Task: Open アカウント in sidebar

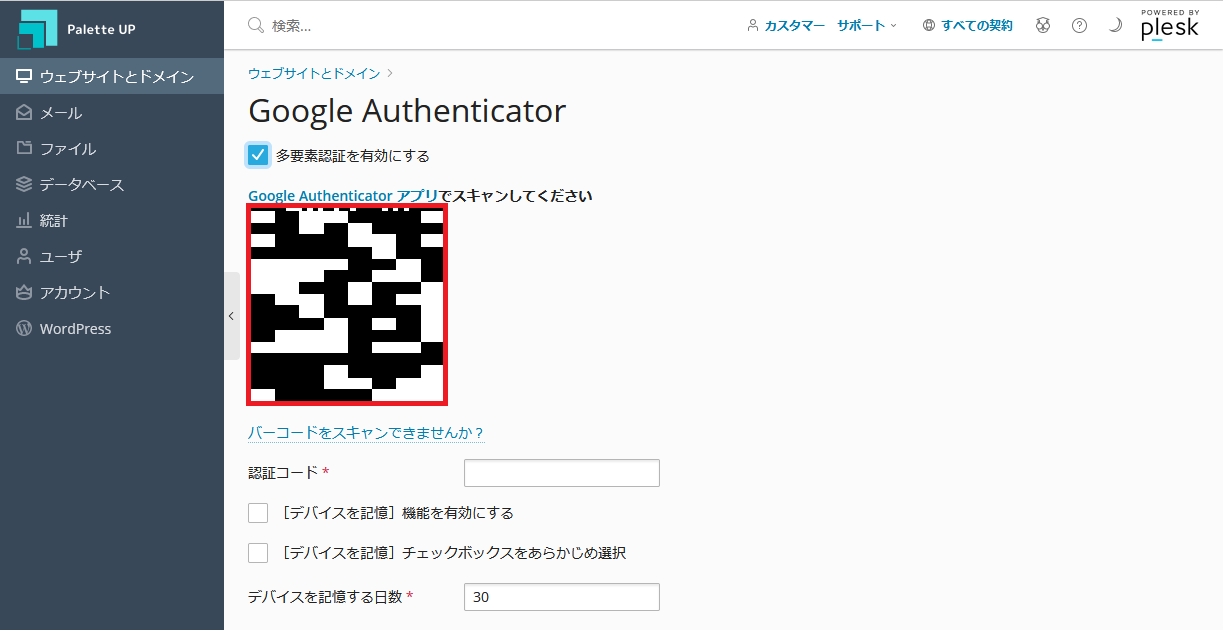Action: [x=112, y=292]
